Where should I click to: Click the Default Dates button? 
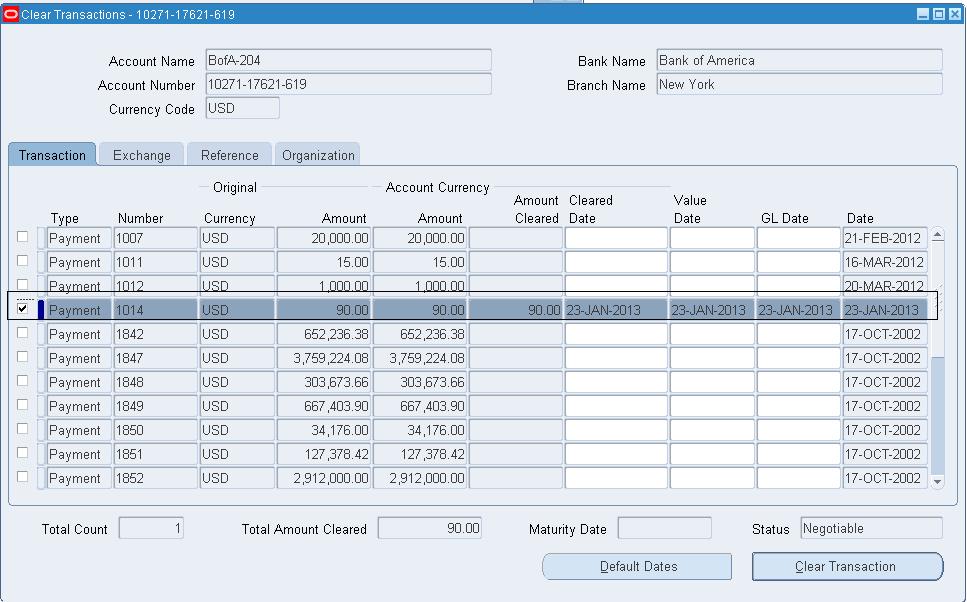coord(636,566)
